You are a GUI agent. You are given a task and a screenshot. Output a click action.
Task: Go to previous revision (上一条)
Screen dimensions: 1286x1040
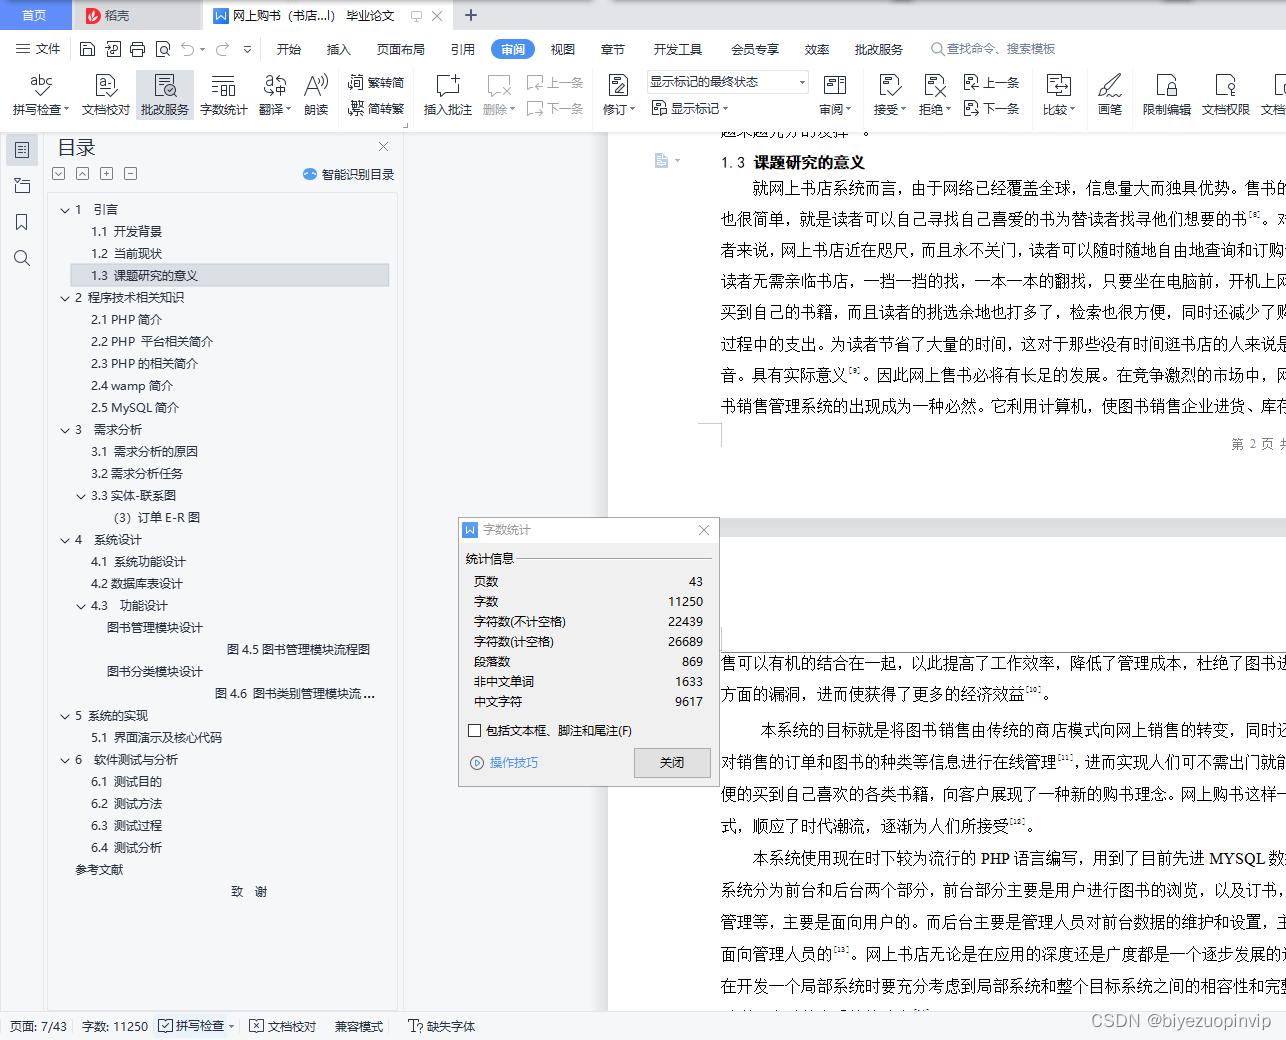pyautogui.click(x=991, y=83)
